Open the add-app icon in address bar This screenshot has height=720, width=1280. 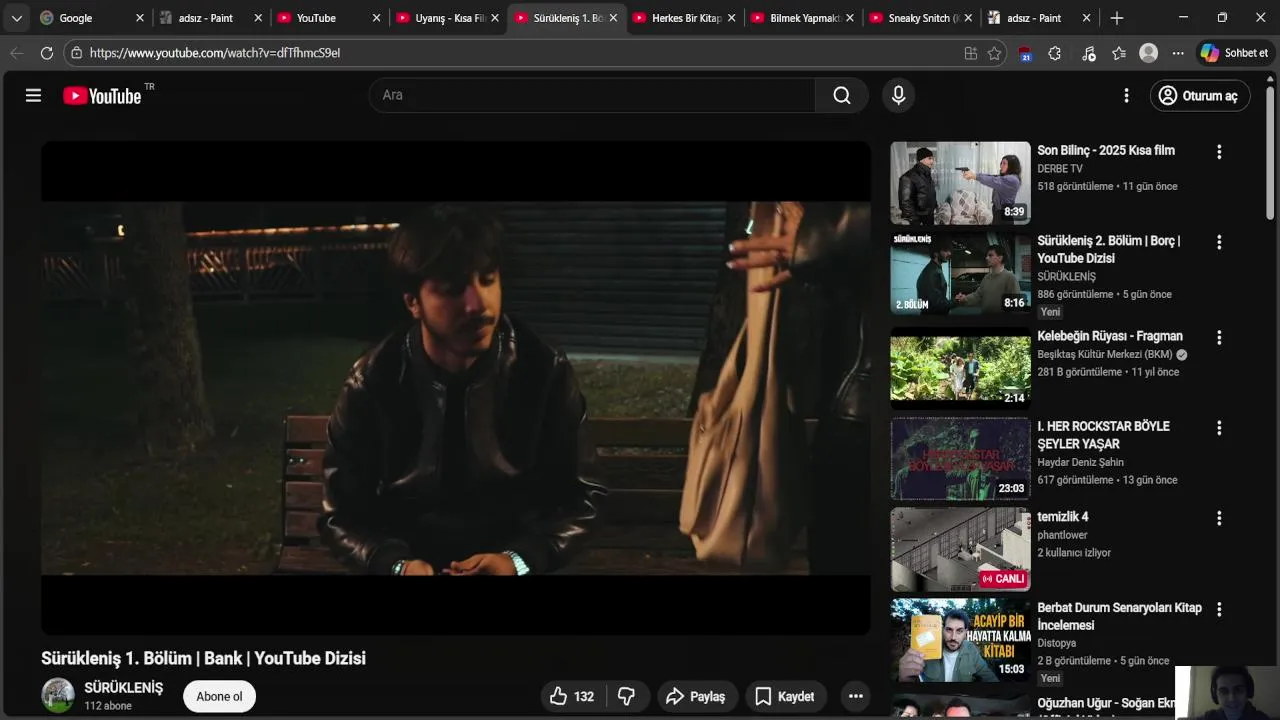pos(970,53)
